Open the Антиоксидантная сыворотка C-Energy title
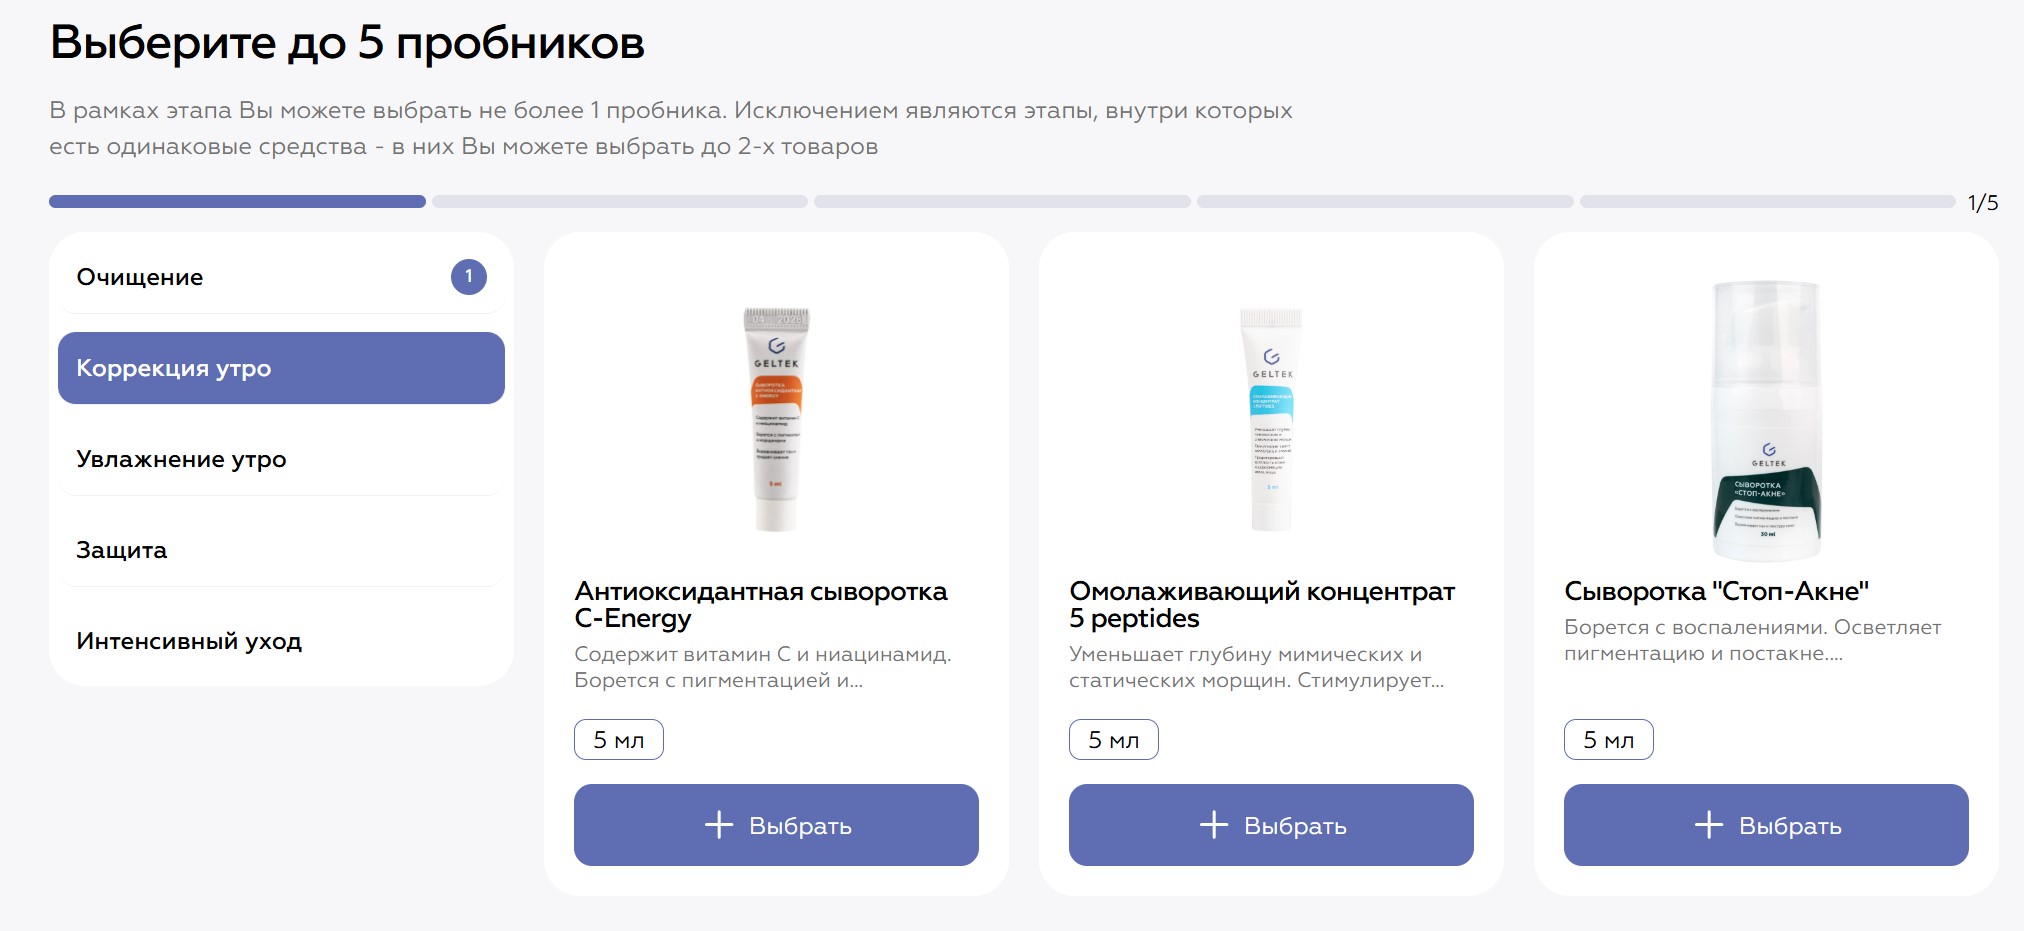Screen dimensions: 2024x931 760,605
